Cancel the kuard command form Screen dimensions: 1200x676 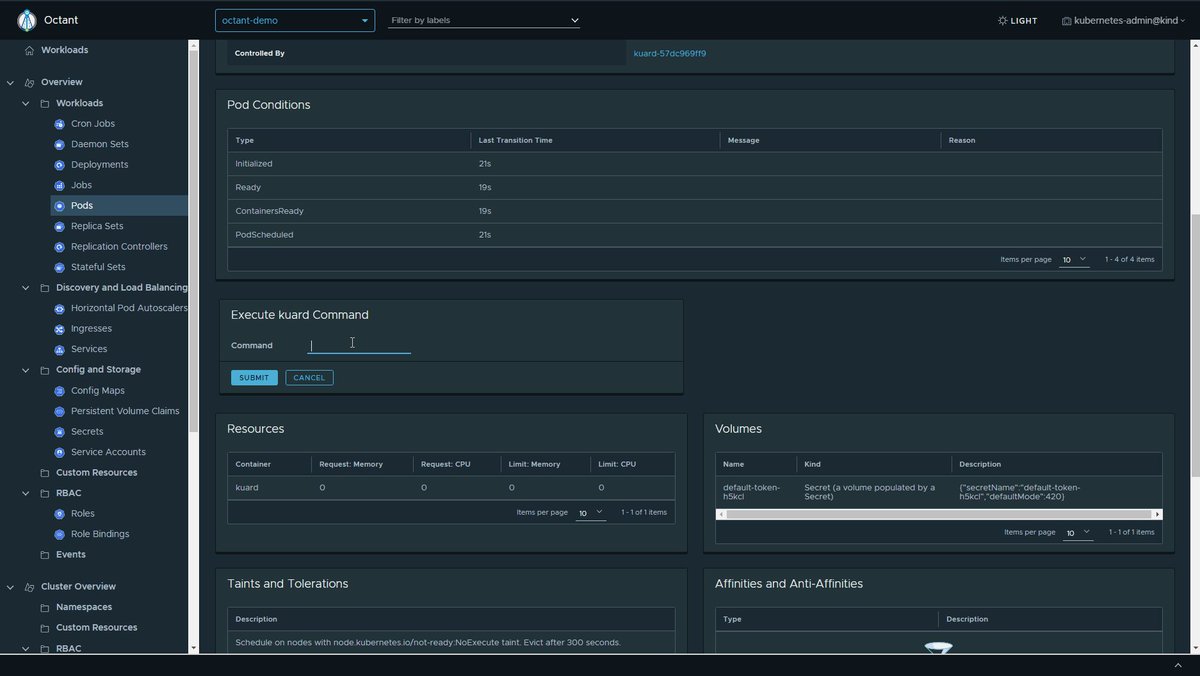pos(309,378)
